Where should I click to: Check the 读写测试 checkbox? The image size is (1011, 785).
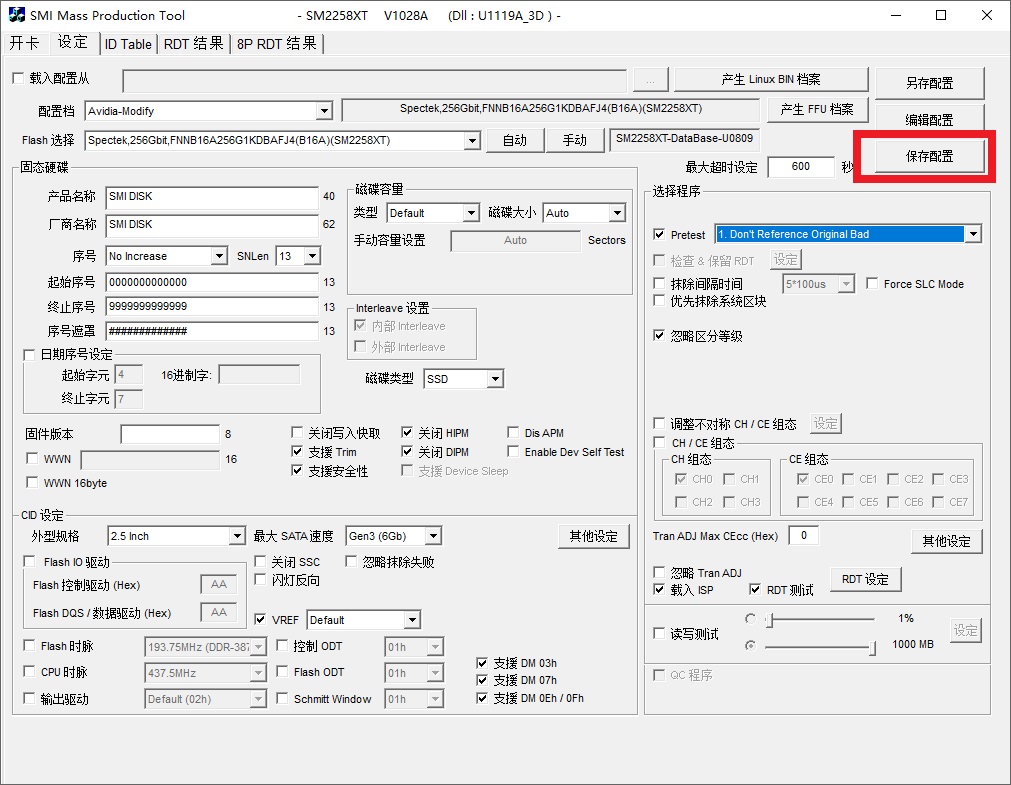pyautogui.click(x=659, y=633)
